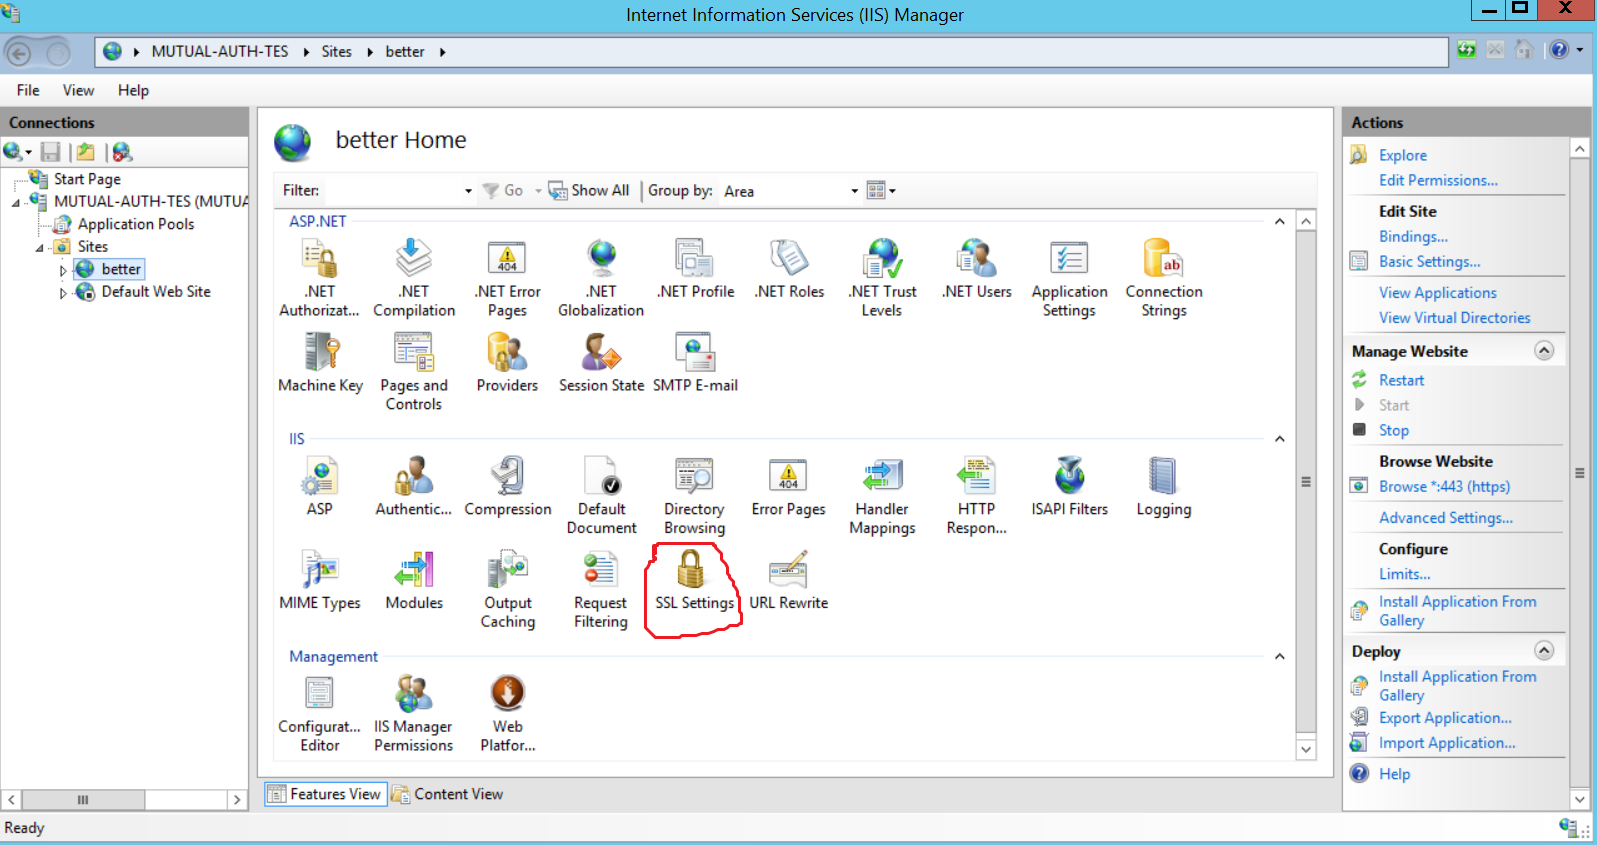Image resolution: width=1597 pixels, height=845 pixels.
Task: Open MIME Types feature
Action: point(320,581)
